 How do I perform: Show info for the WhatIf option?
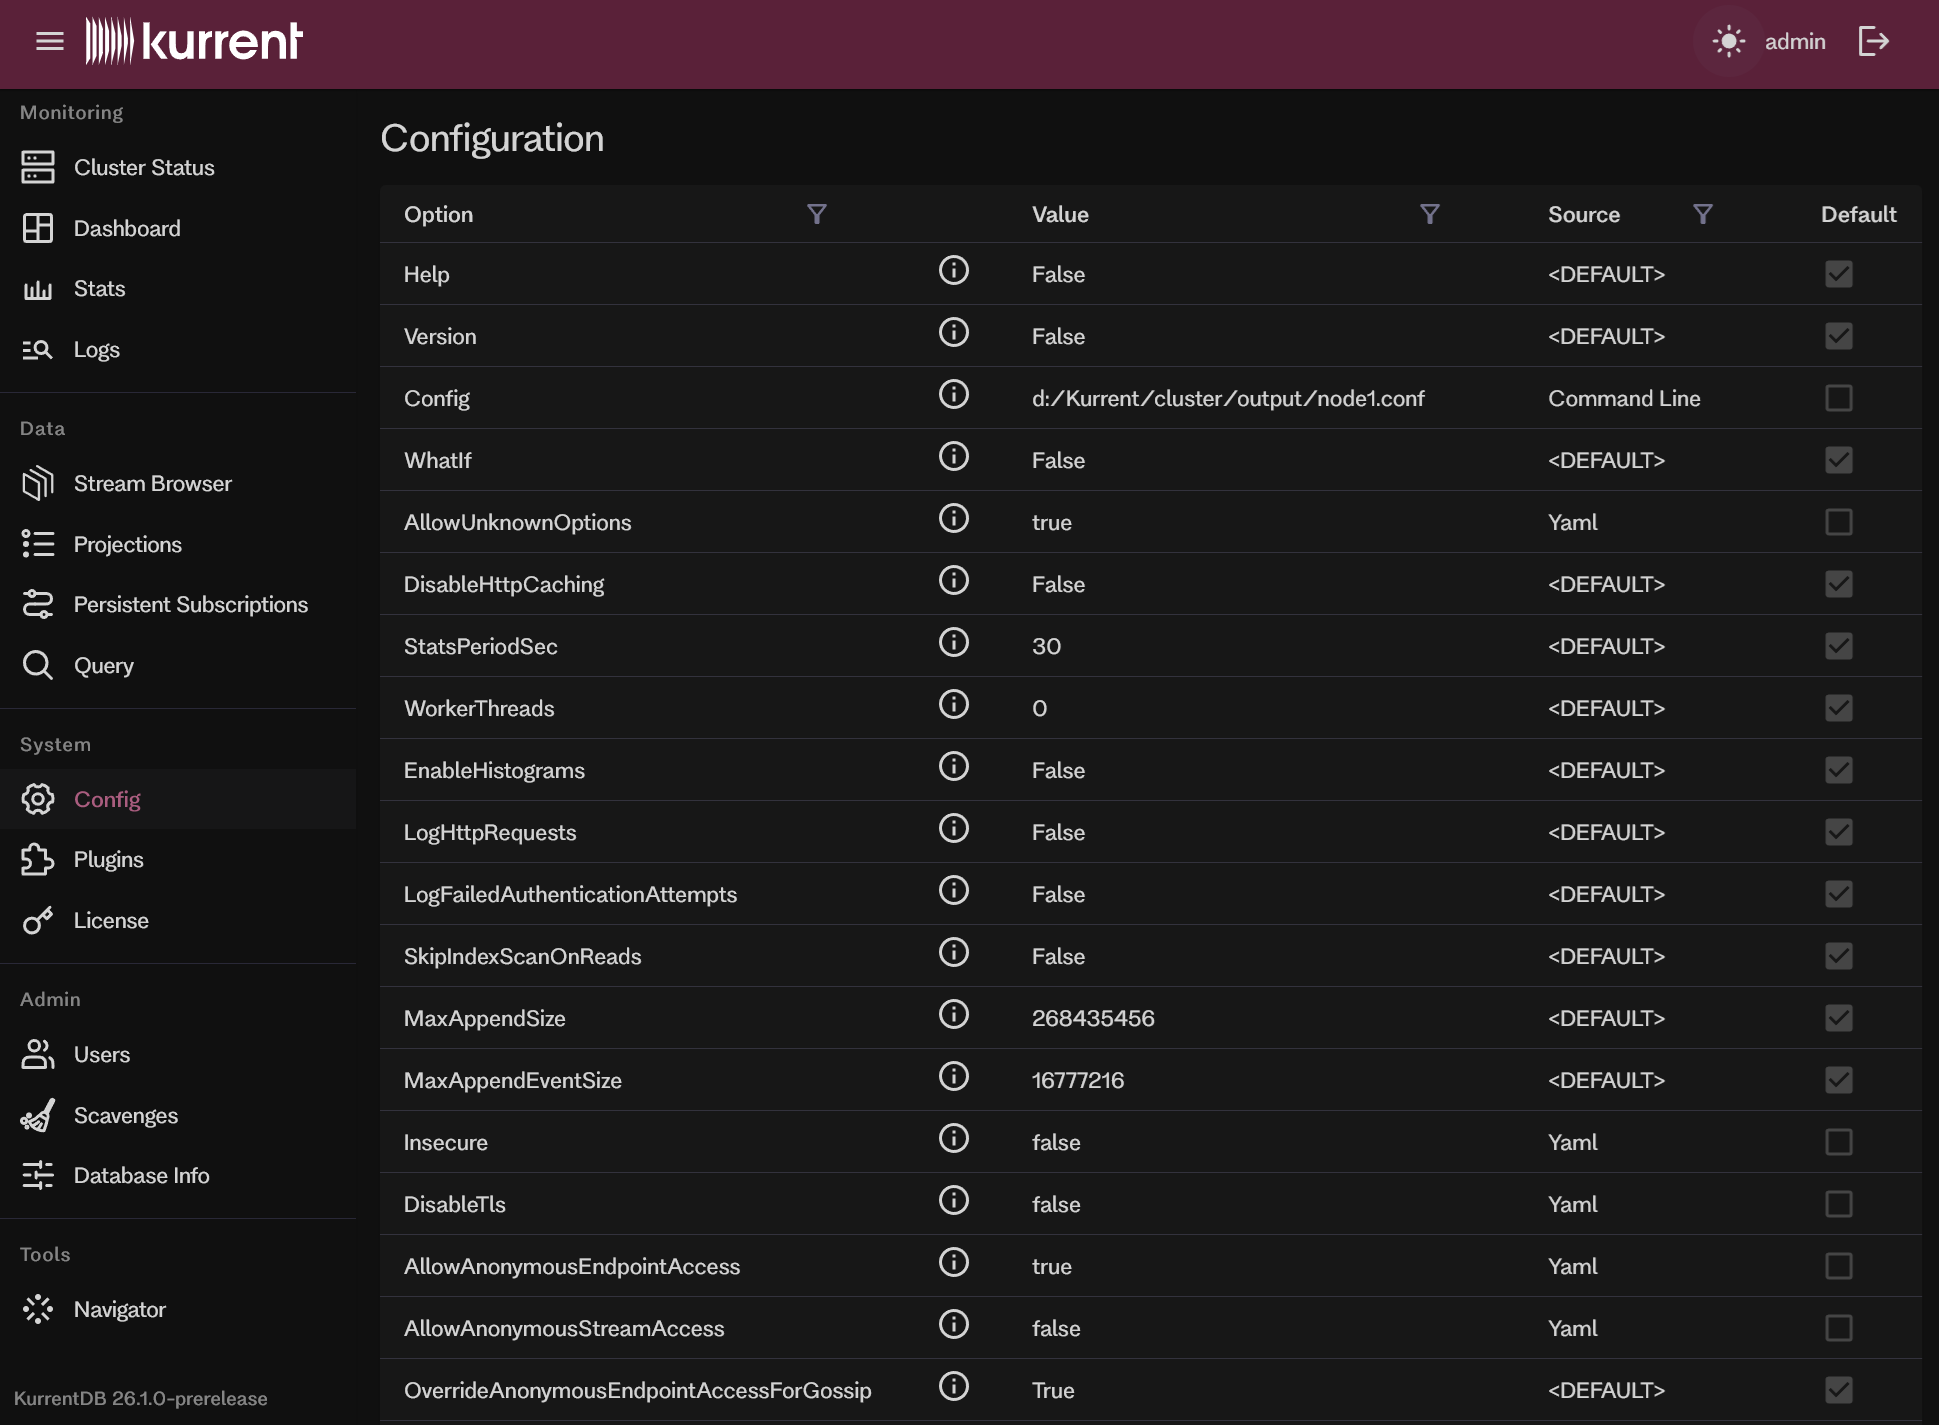(954, 456)
